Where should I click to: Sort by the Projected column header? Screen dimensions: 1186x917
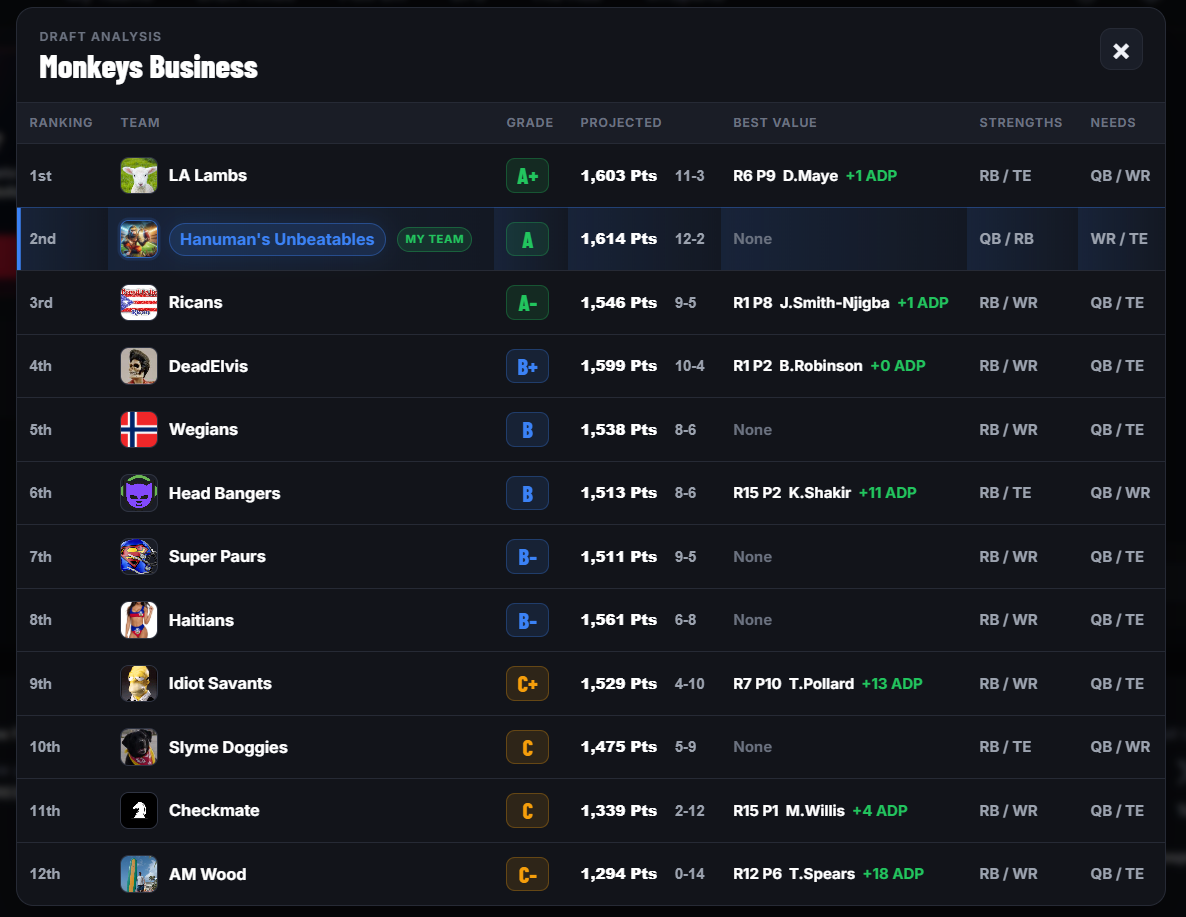click(x=620, y=123)
